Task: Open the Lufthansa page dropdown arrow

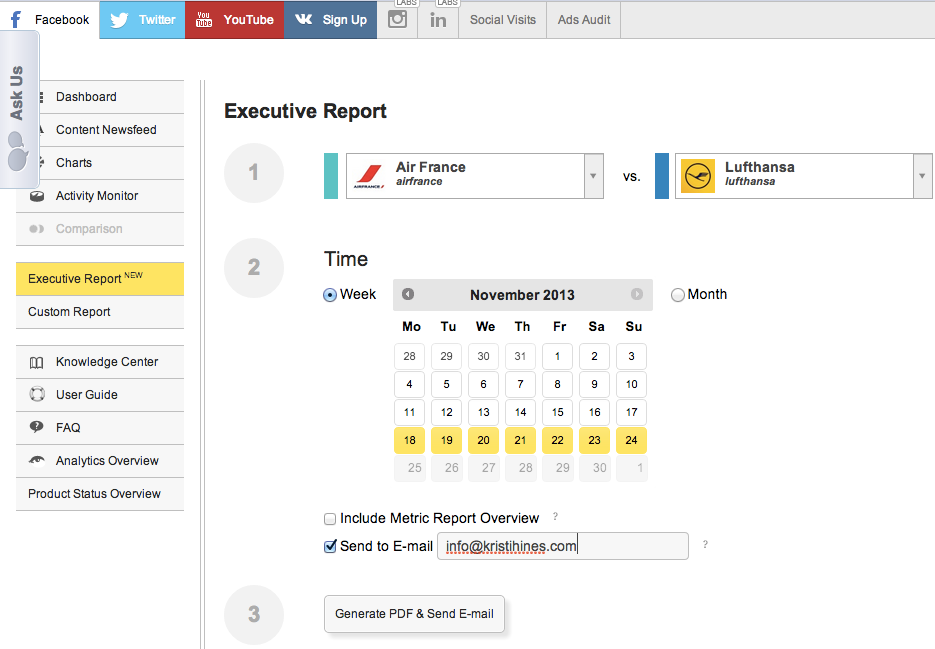Action: [x=922, y=176]
